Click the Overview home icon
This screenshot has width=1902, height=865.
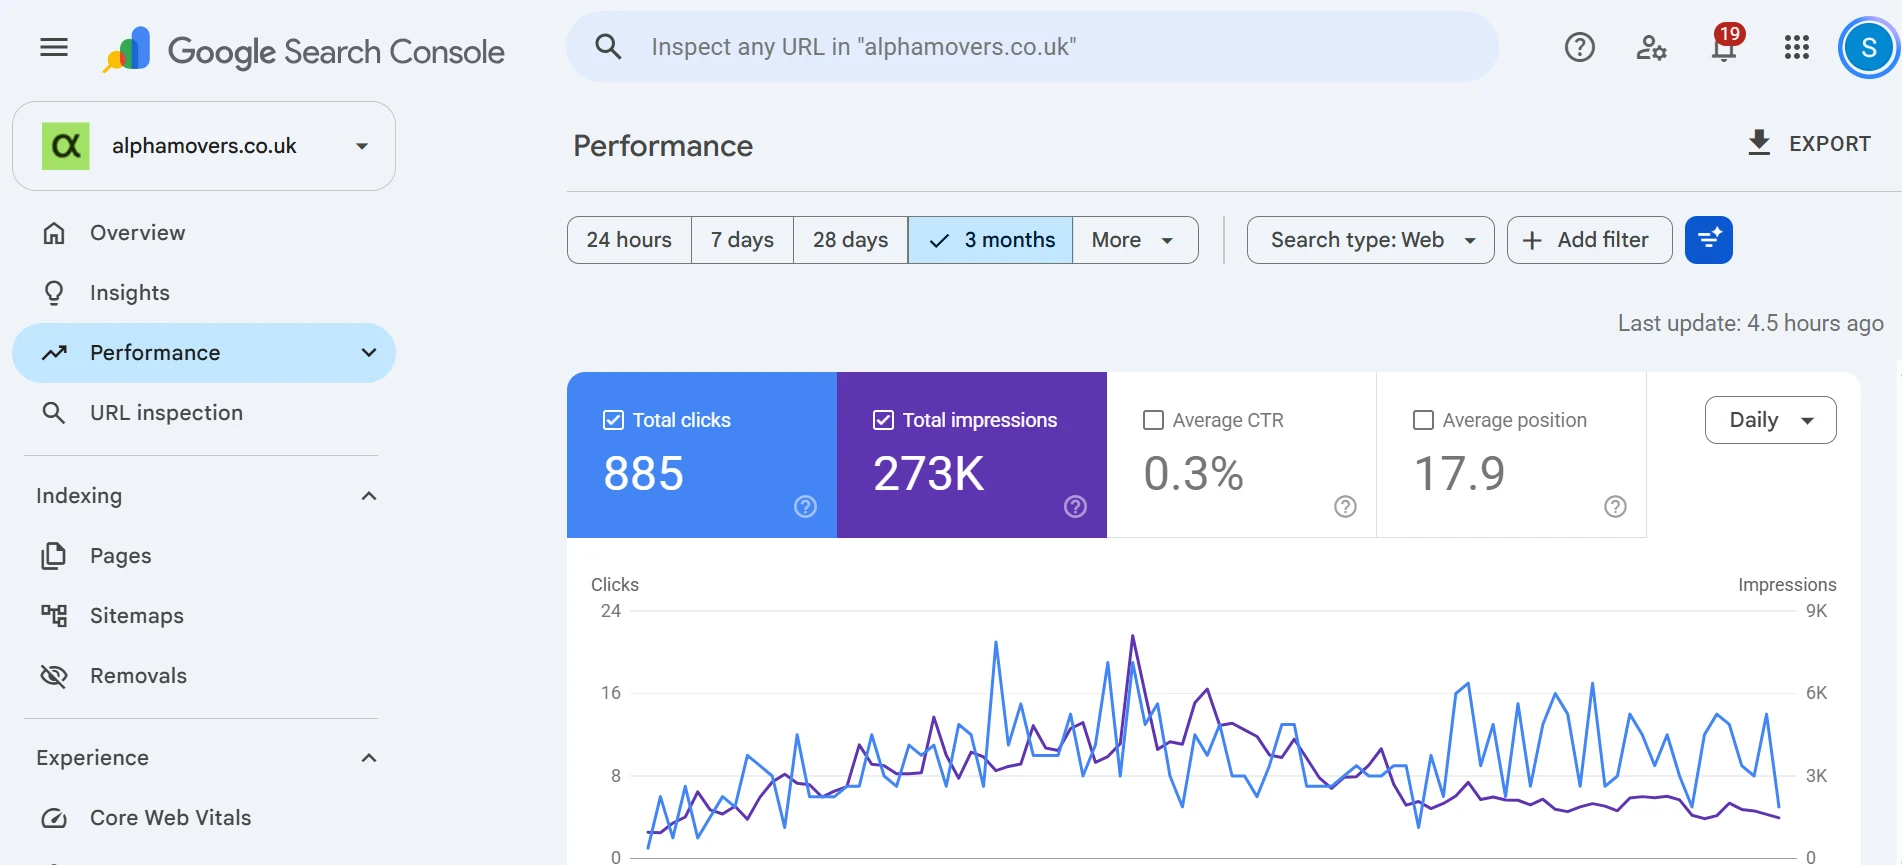[x=54, y=233]
